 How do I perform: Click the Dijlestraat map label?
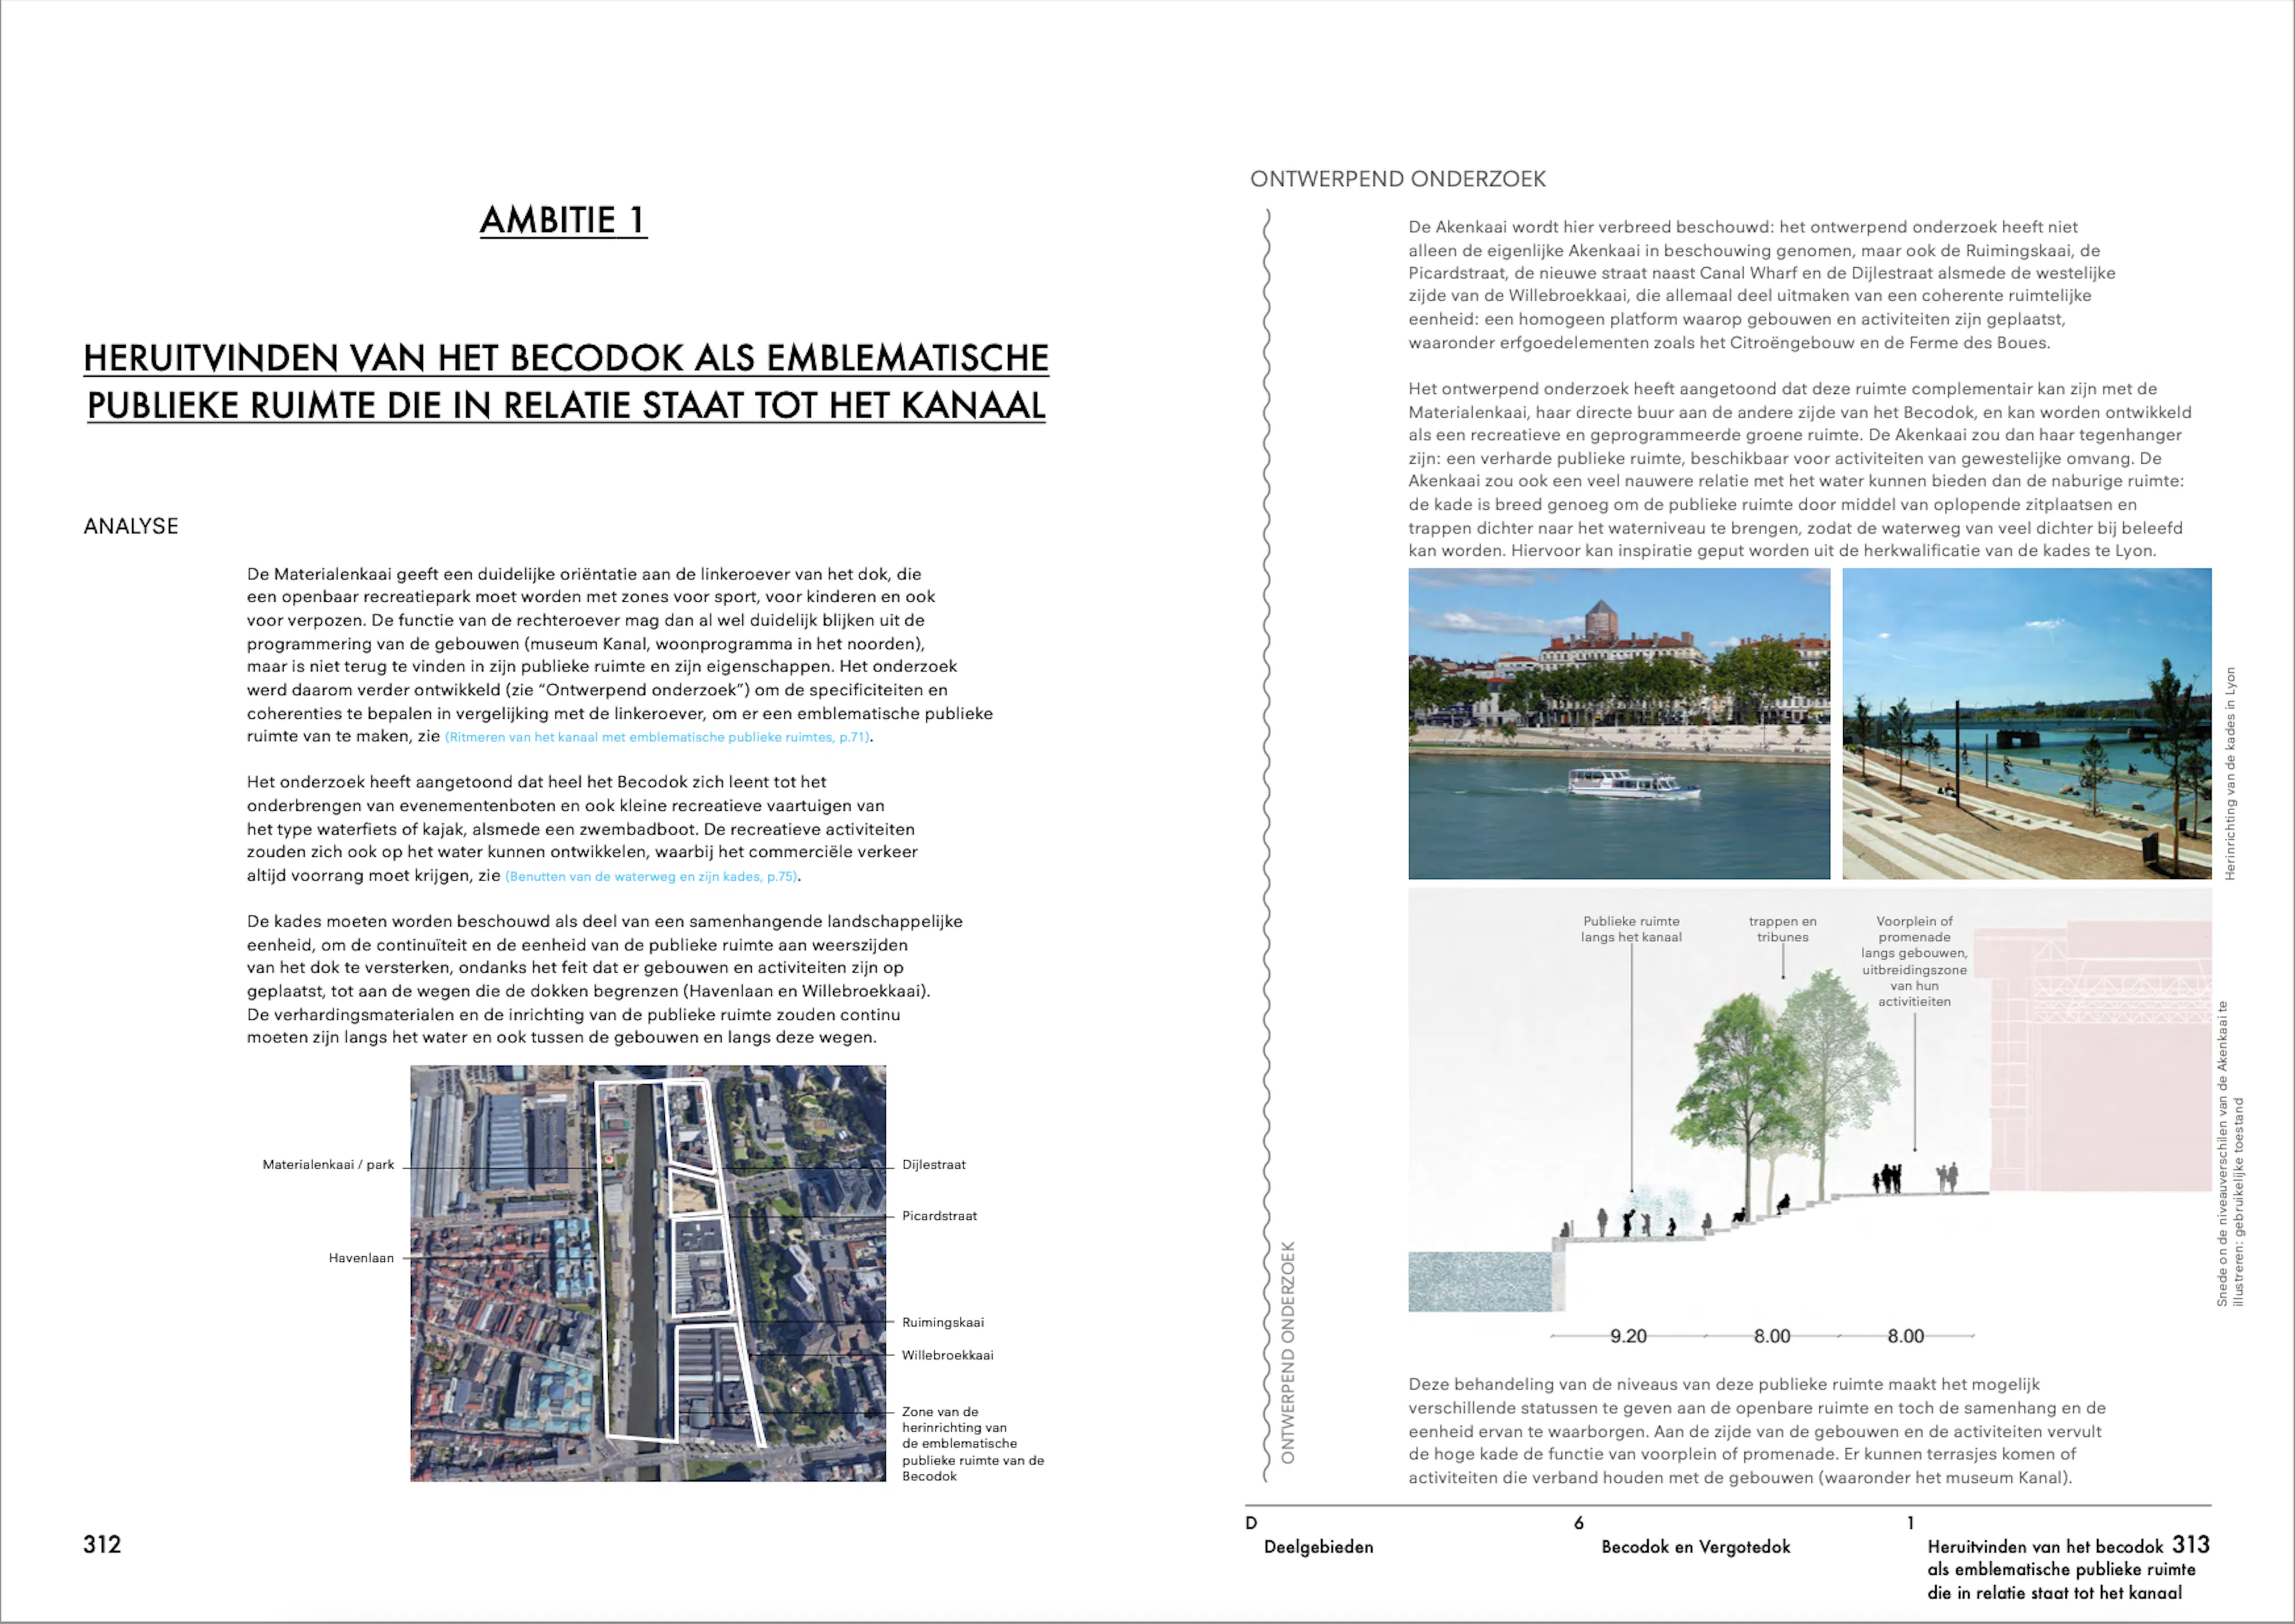pos(933,1165)
